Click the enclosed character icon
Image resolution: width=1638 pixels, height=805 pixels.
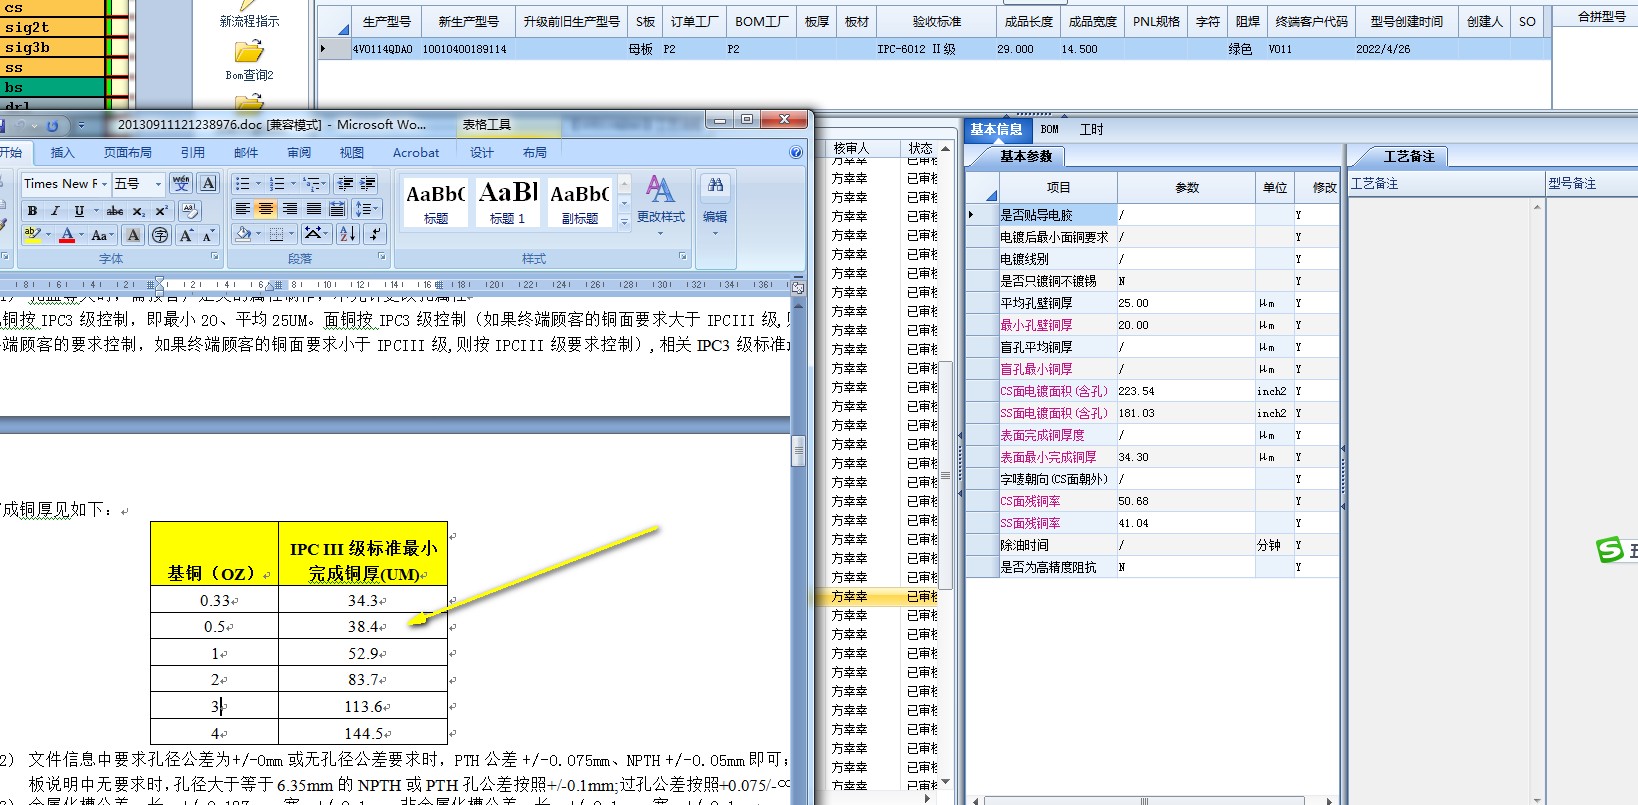click(160, 235)
